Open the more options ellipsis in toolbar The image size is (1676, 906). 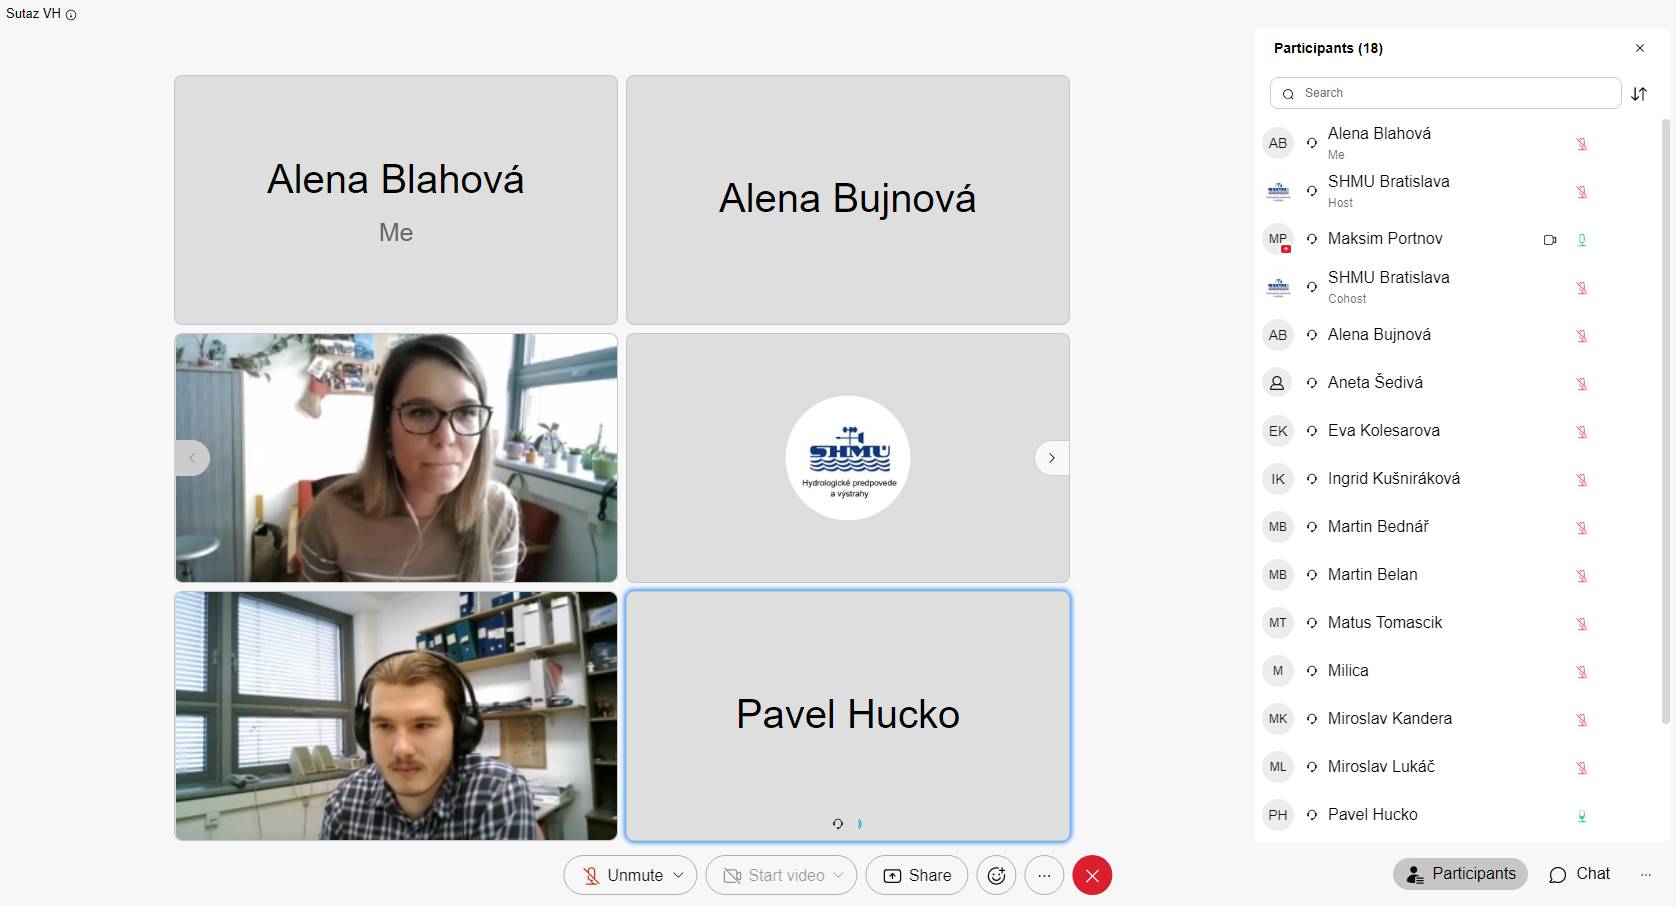tap(1044, 876)
